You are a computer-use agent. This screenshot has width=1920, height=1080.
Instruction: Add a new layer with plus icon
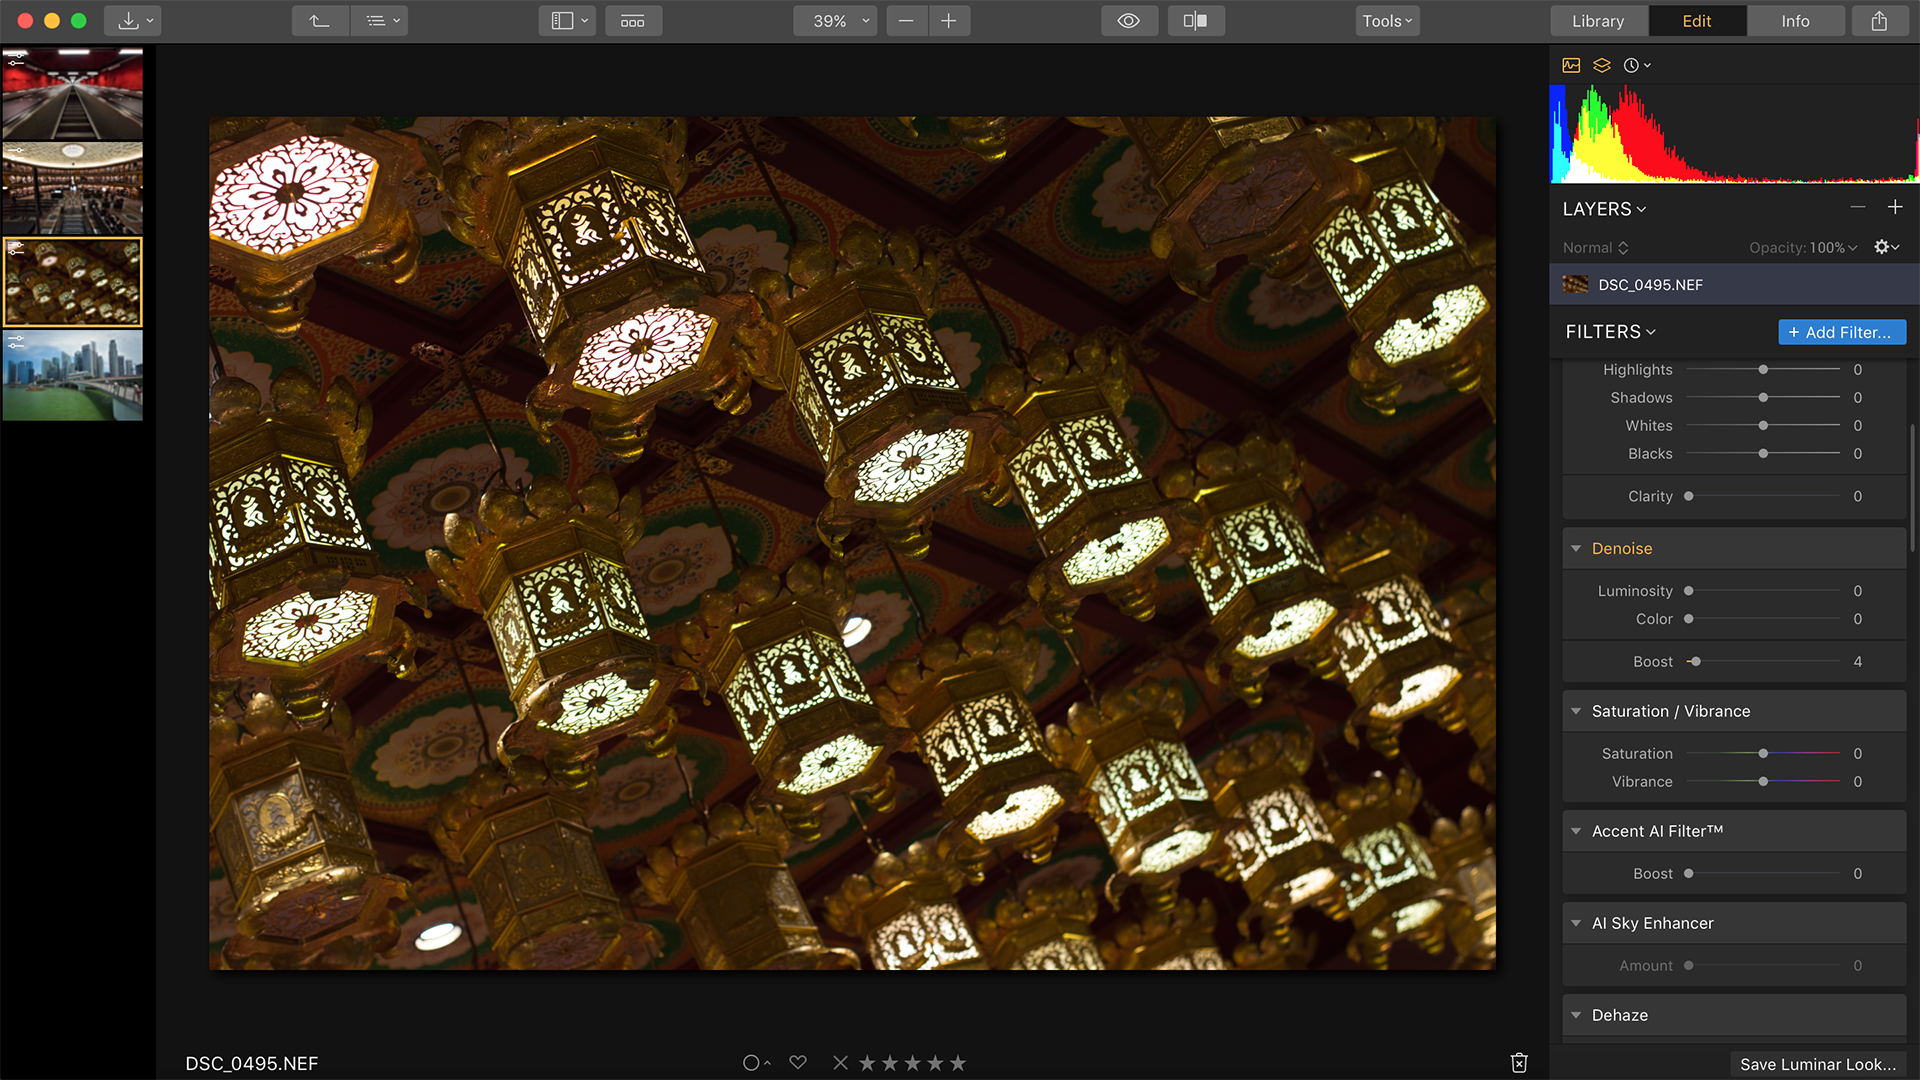click(x=1895, y=207)
